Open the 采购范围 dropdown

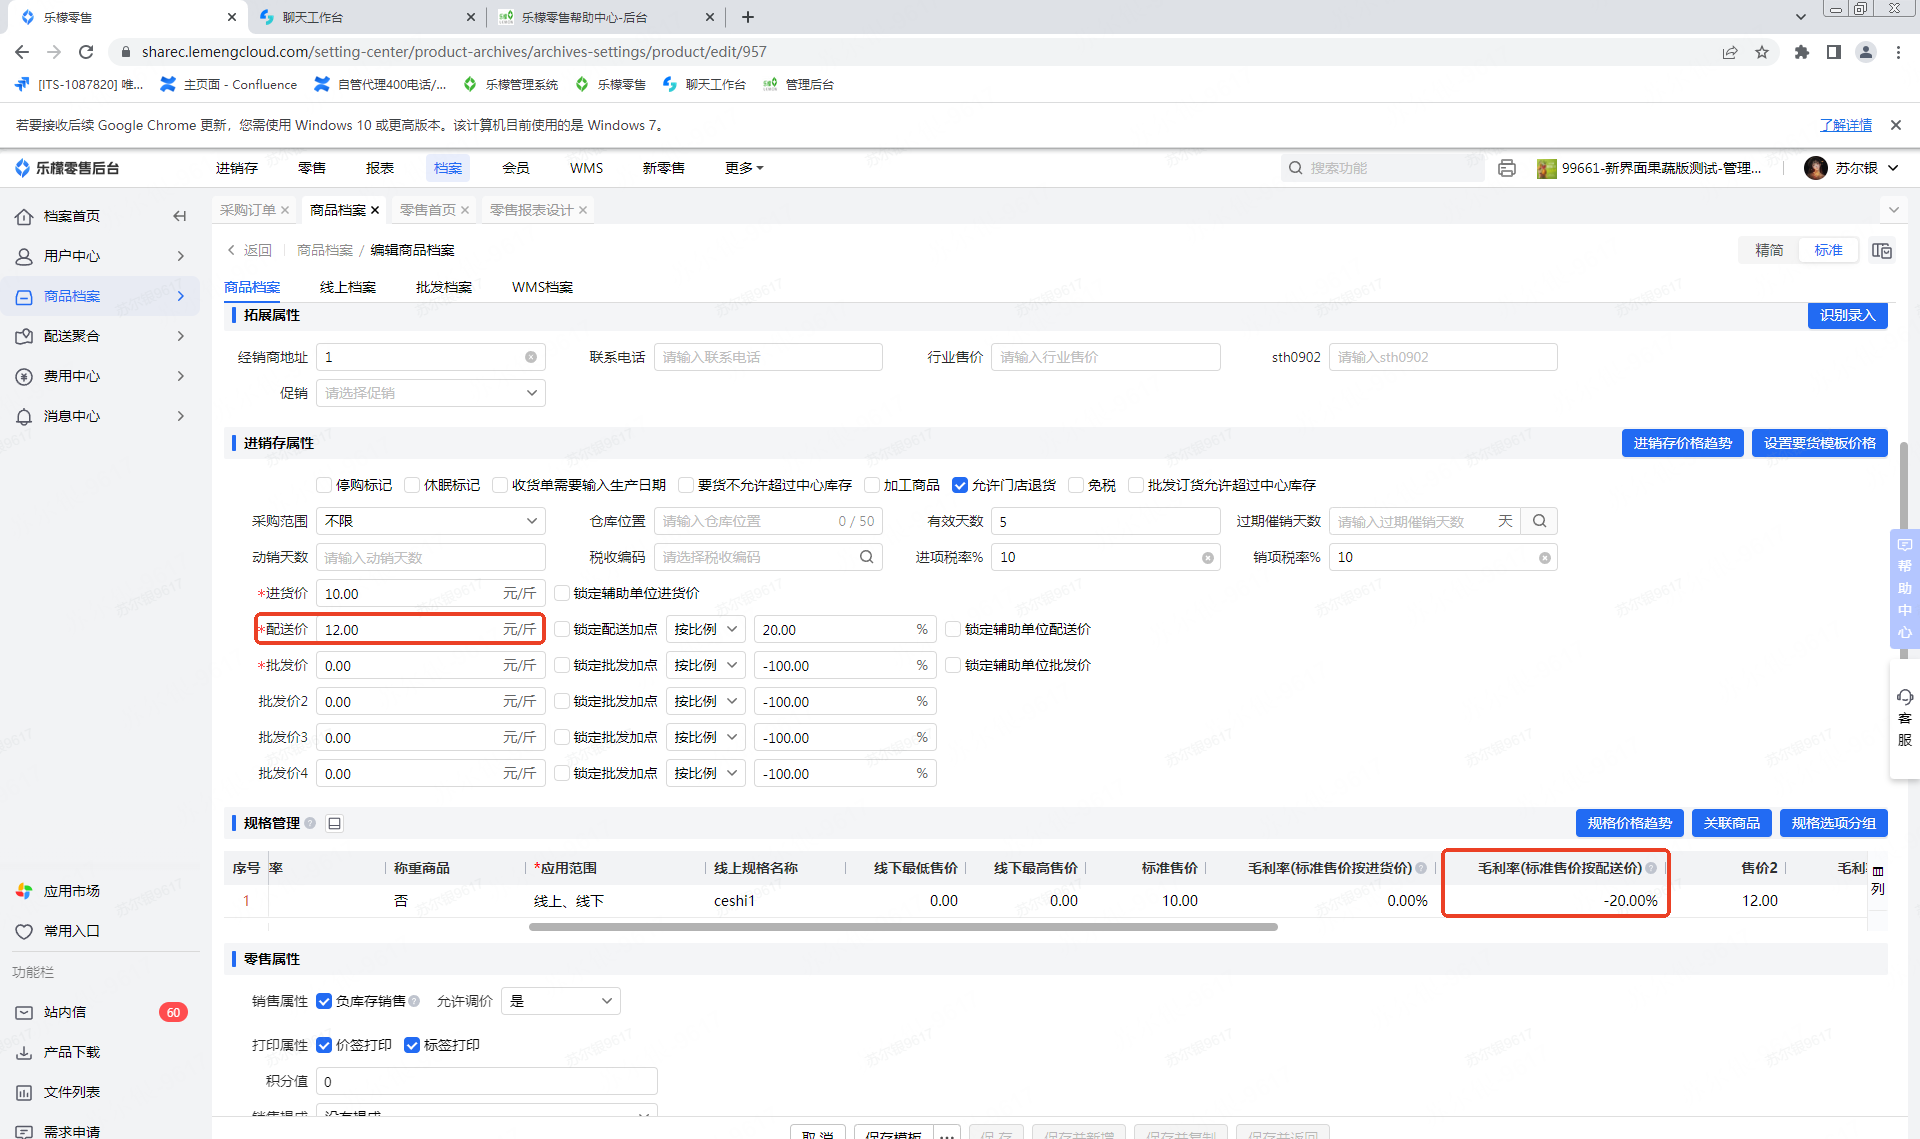431,521
